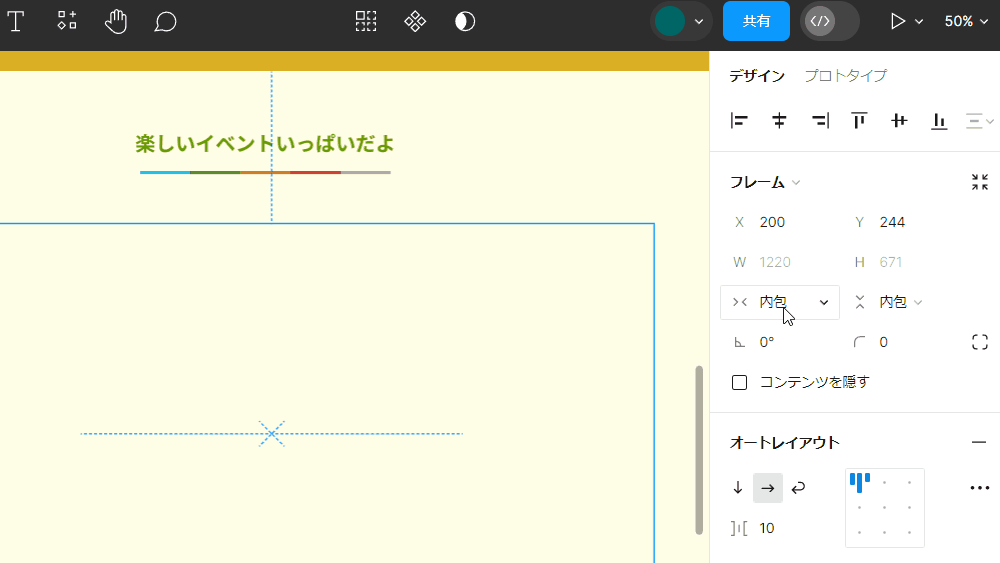
Task: Click the mask half-circle icon
Action: pyautogui.click(x=465, y=21)
